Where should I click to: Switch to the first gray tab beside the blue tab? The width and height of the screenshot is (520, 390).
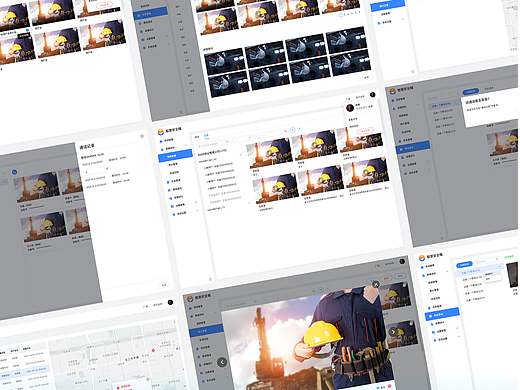point(197,137)
